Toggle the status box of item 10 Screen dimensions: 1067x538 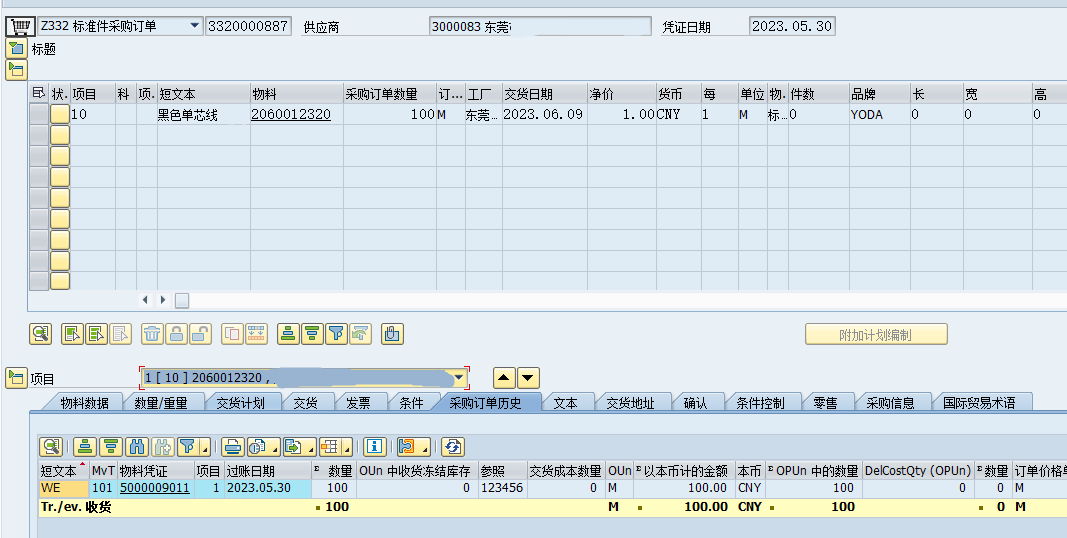pos(60,115)
